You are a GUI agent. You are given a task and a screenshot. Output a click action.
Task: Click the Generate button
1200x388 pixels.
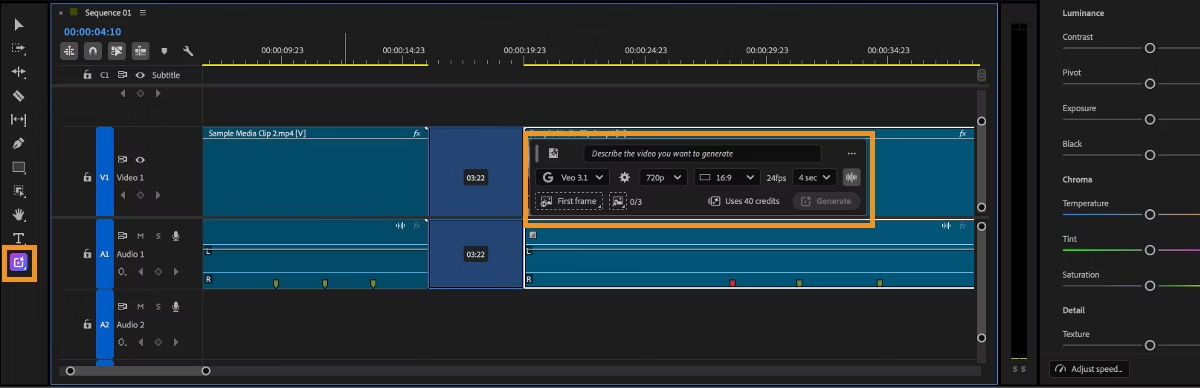click(826, 201)
